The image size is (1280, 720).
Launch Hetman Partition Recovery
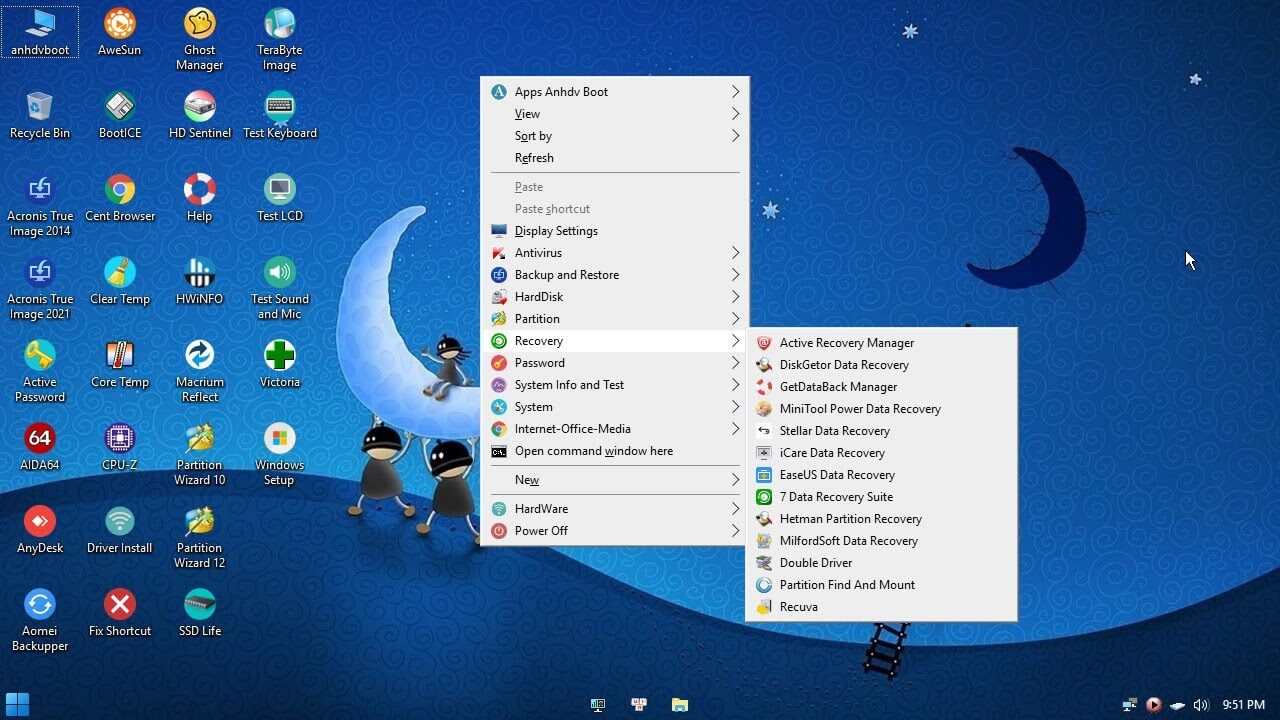[882, 519]
